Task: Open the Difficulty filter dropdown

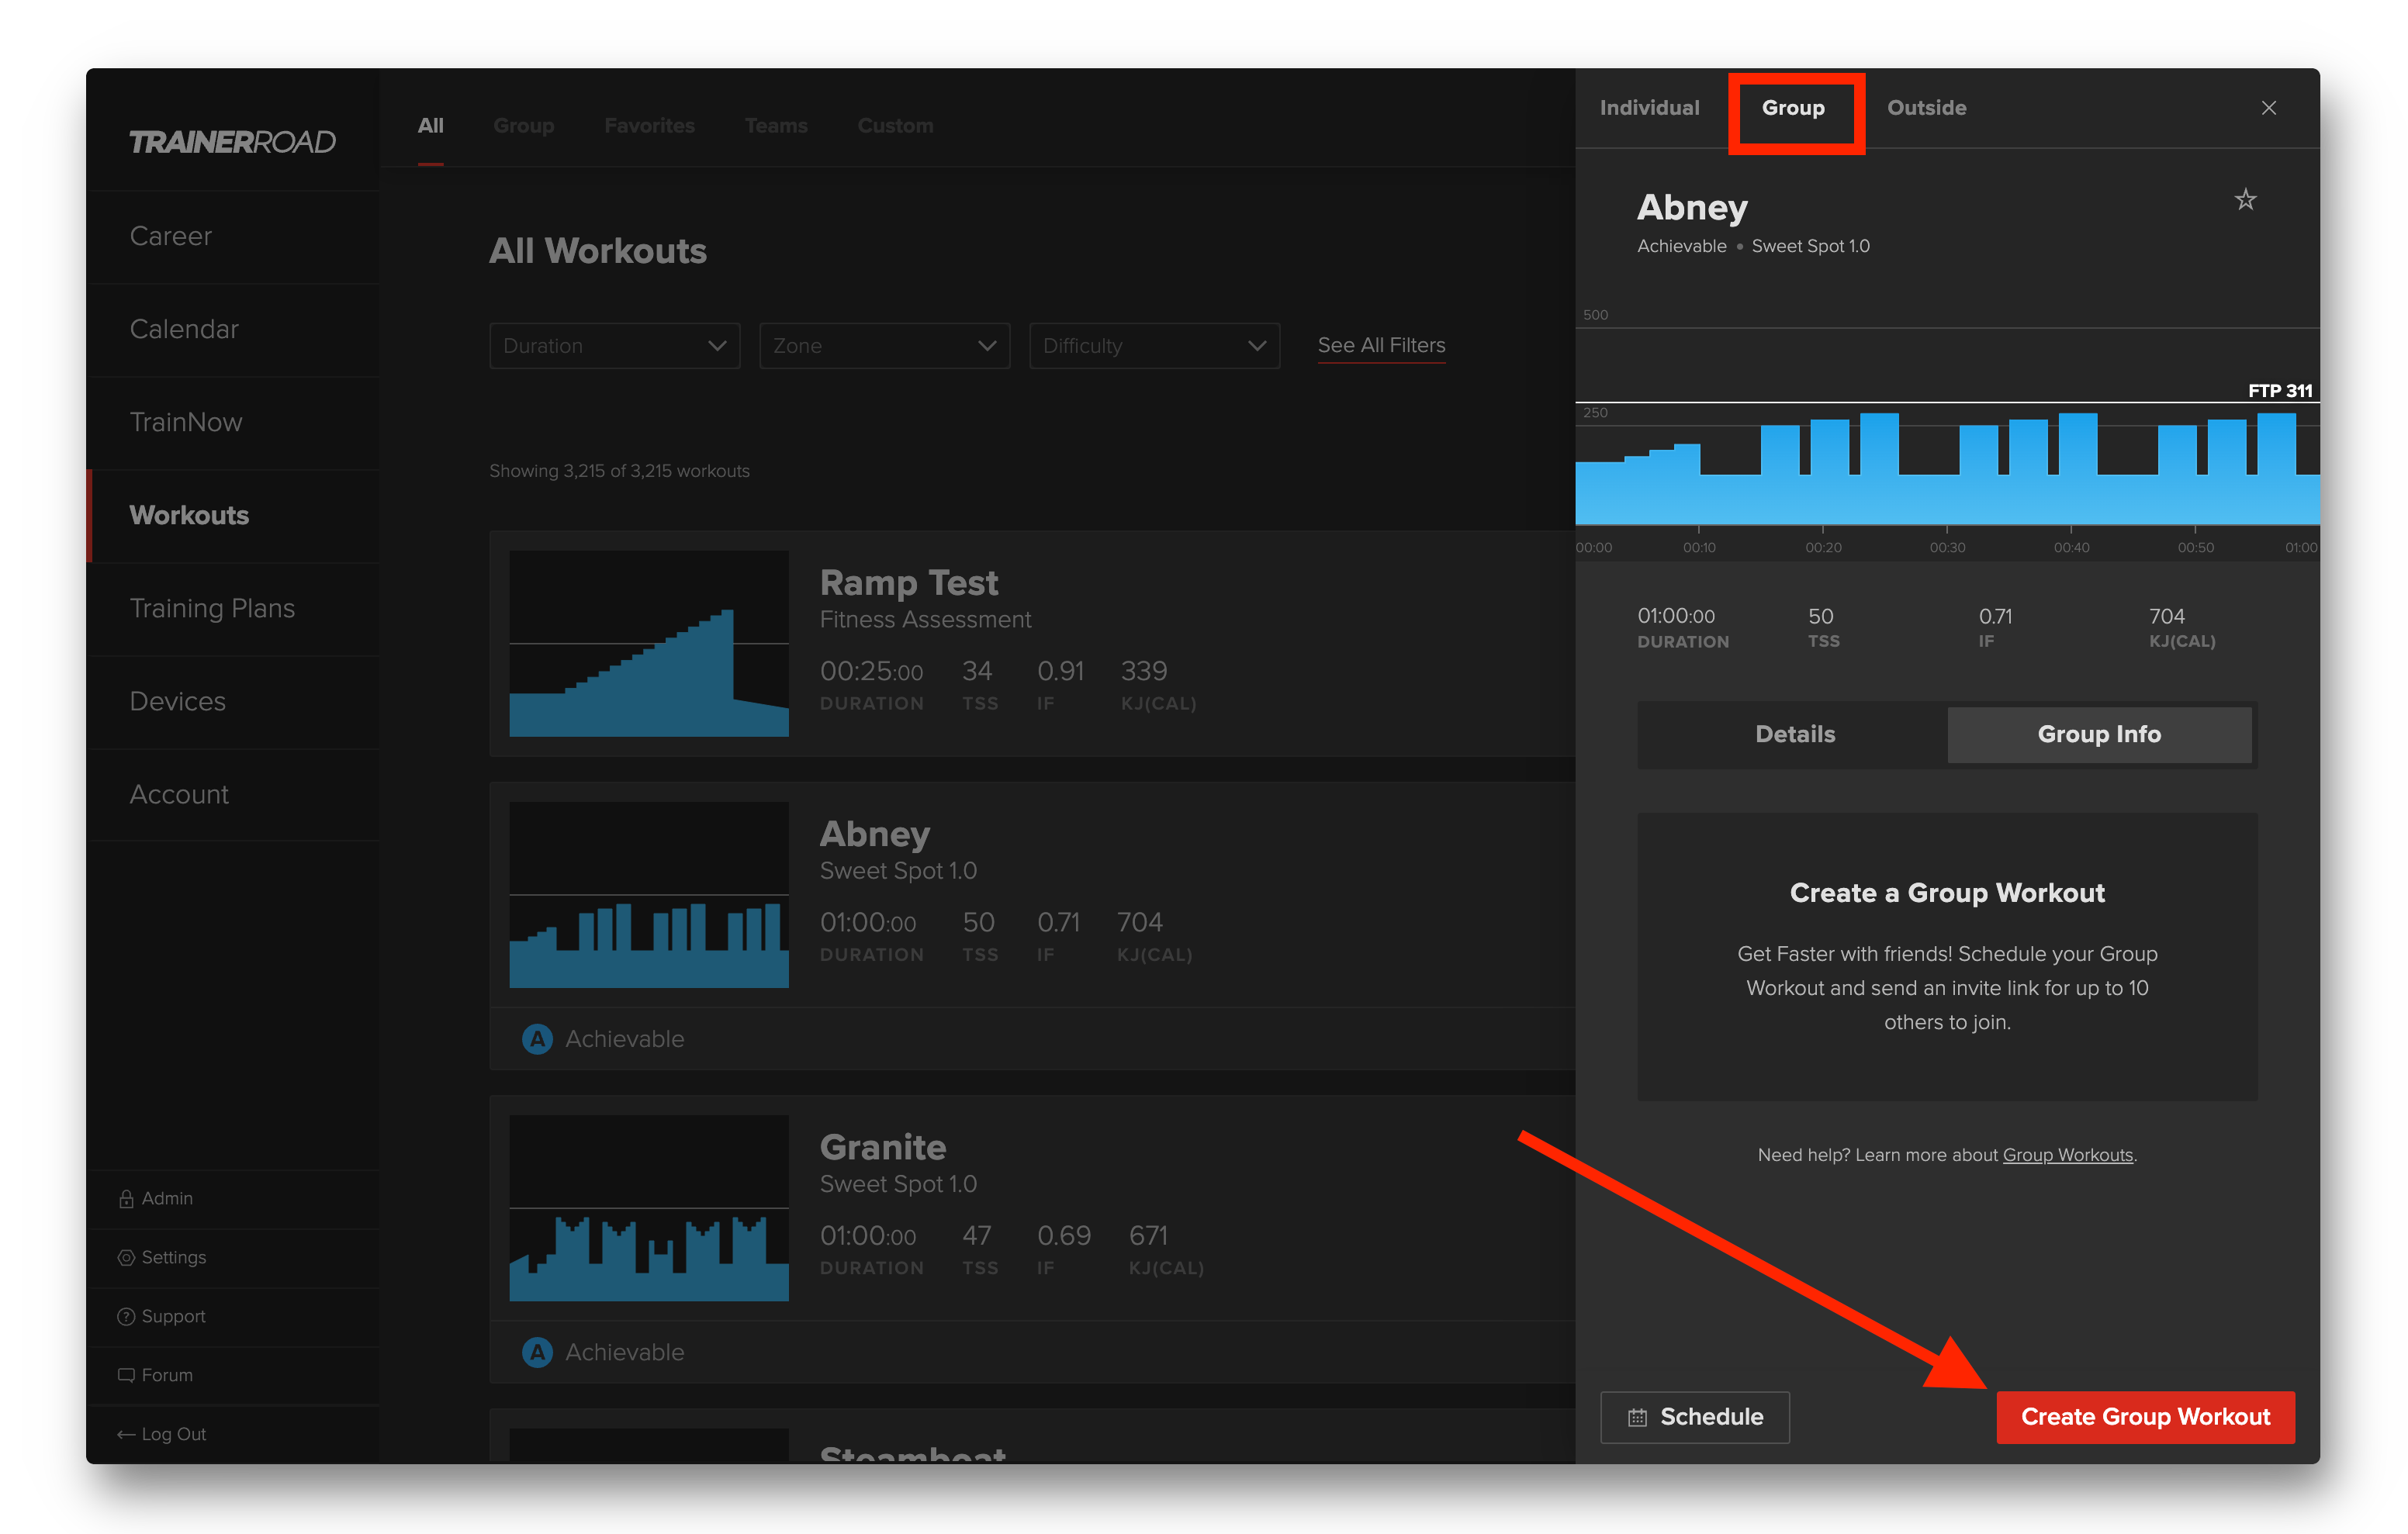Action: (x=1154, y=345)
